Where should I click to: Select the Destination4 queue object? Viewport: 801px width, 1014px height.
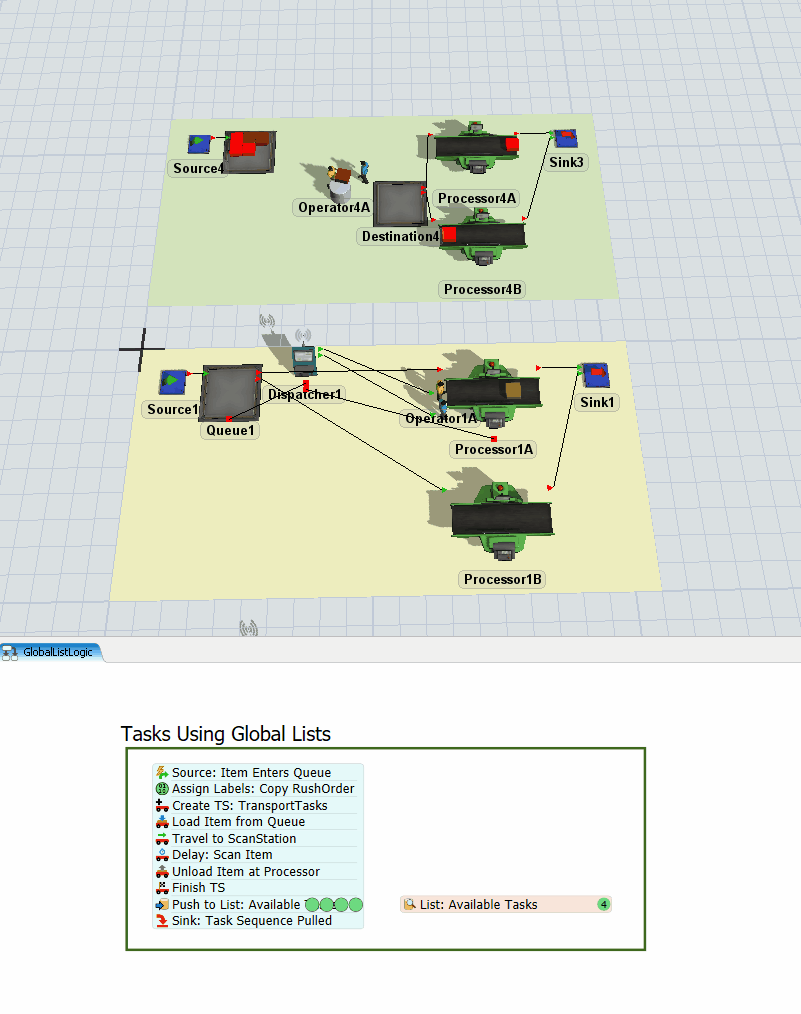point(400,204)
